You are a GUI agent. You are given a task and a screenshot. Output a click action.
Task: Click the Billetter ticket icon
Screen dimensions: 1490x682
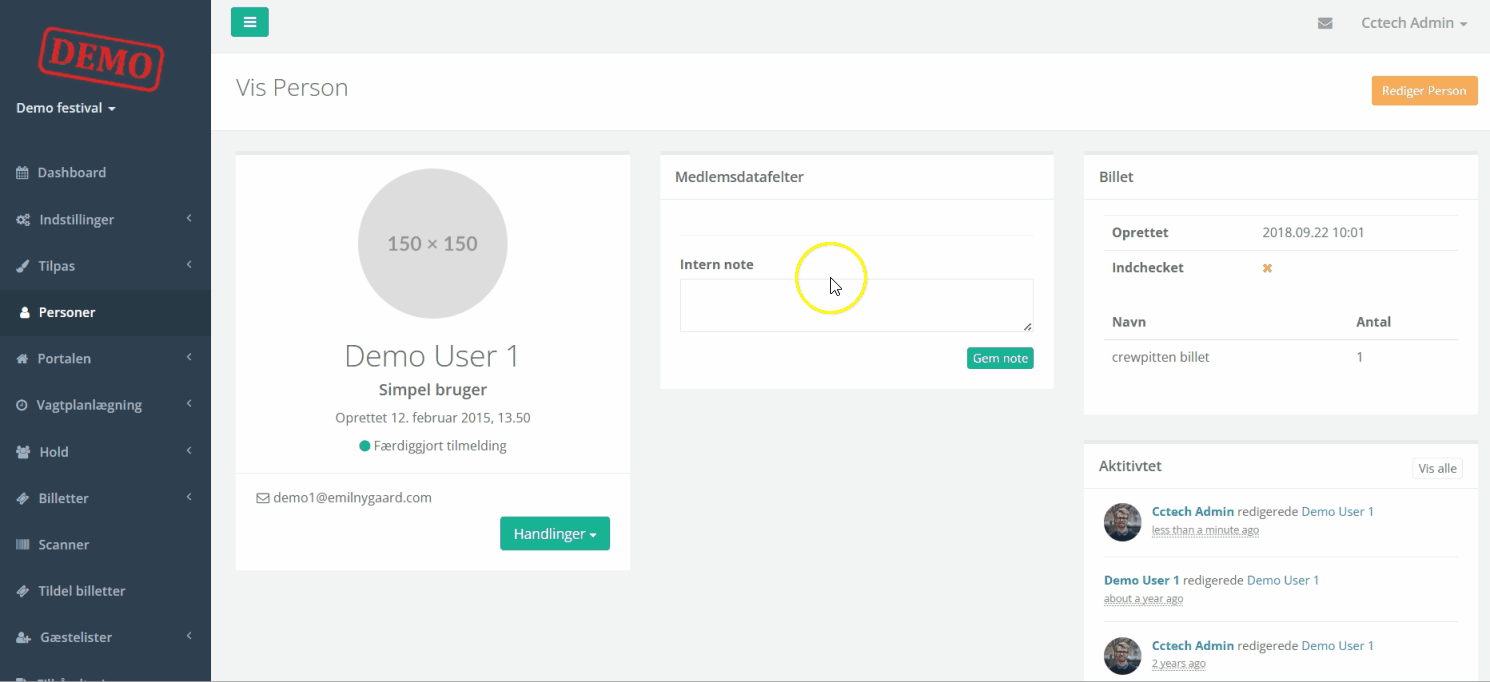[x=22, y=498]
